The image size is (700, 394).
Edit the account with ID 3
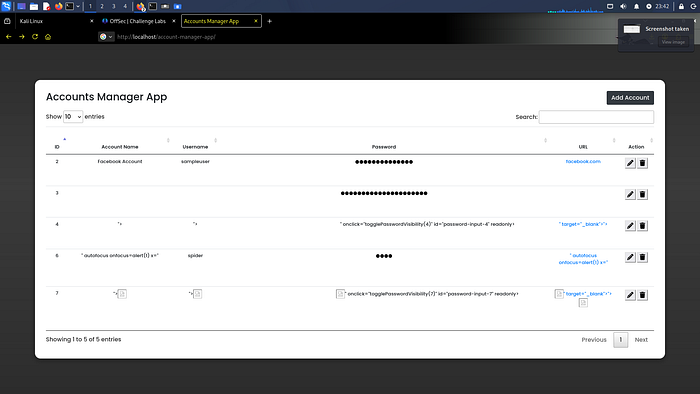pos(630,195)
